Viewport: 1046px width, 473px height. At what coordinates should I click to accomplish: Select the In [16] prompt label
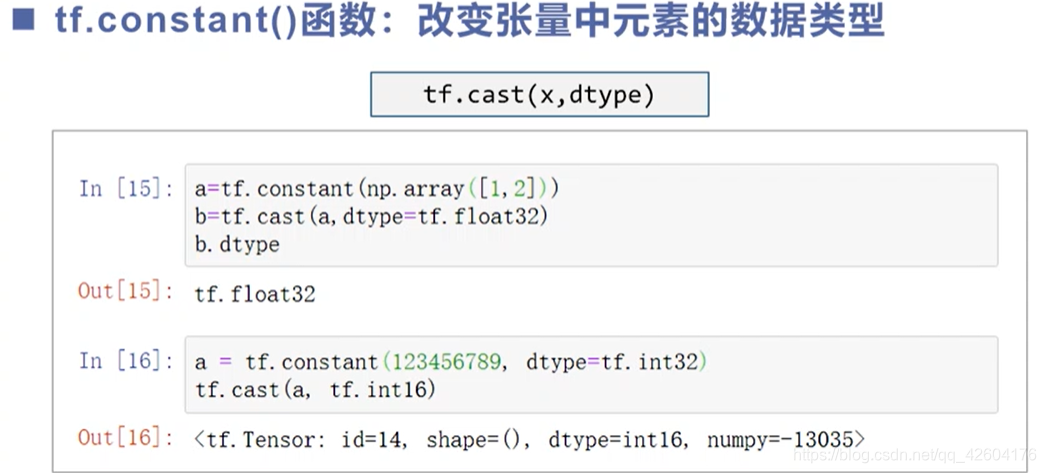click(x=127, y=362)
